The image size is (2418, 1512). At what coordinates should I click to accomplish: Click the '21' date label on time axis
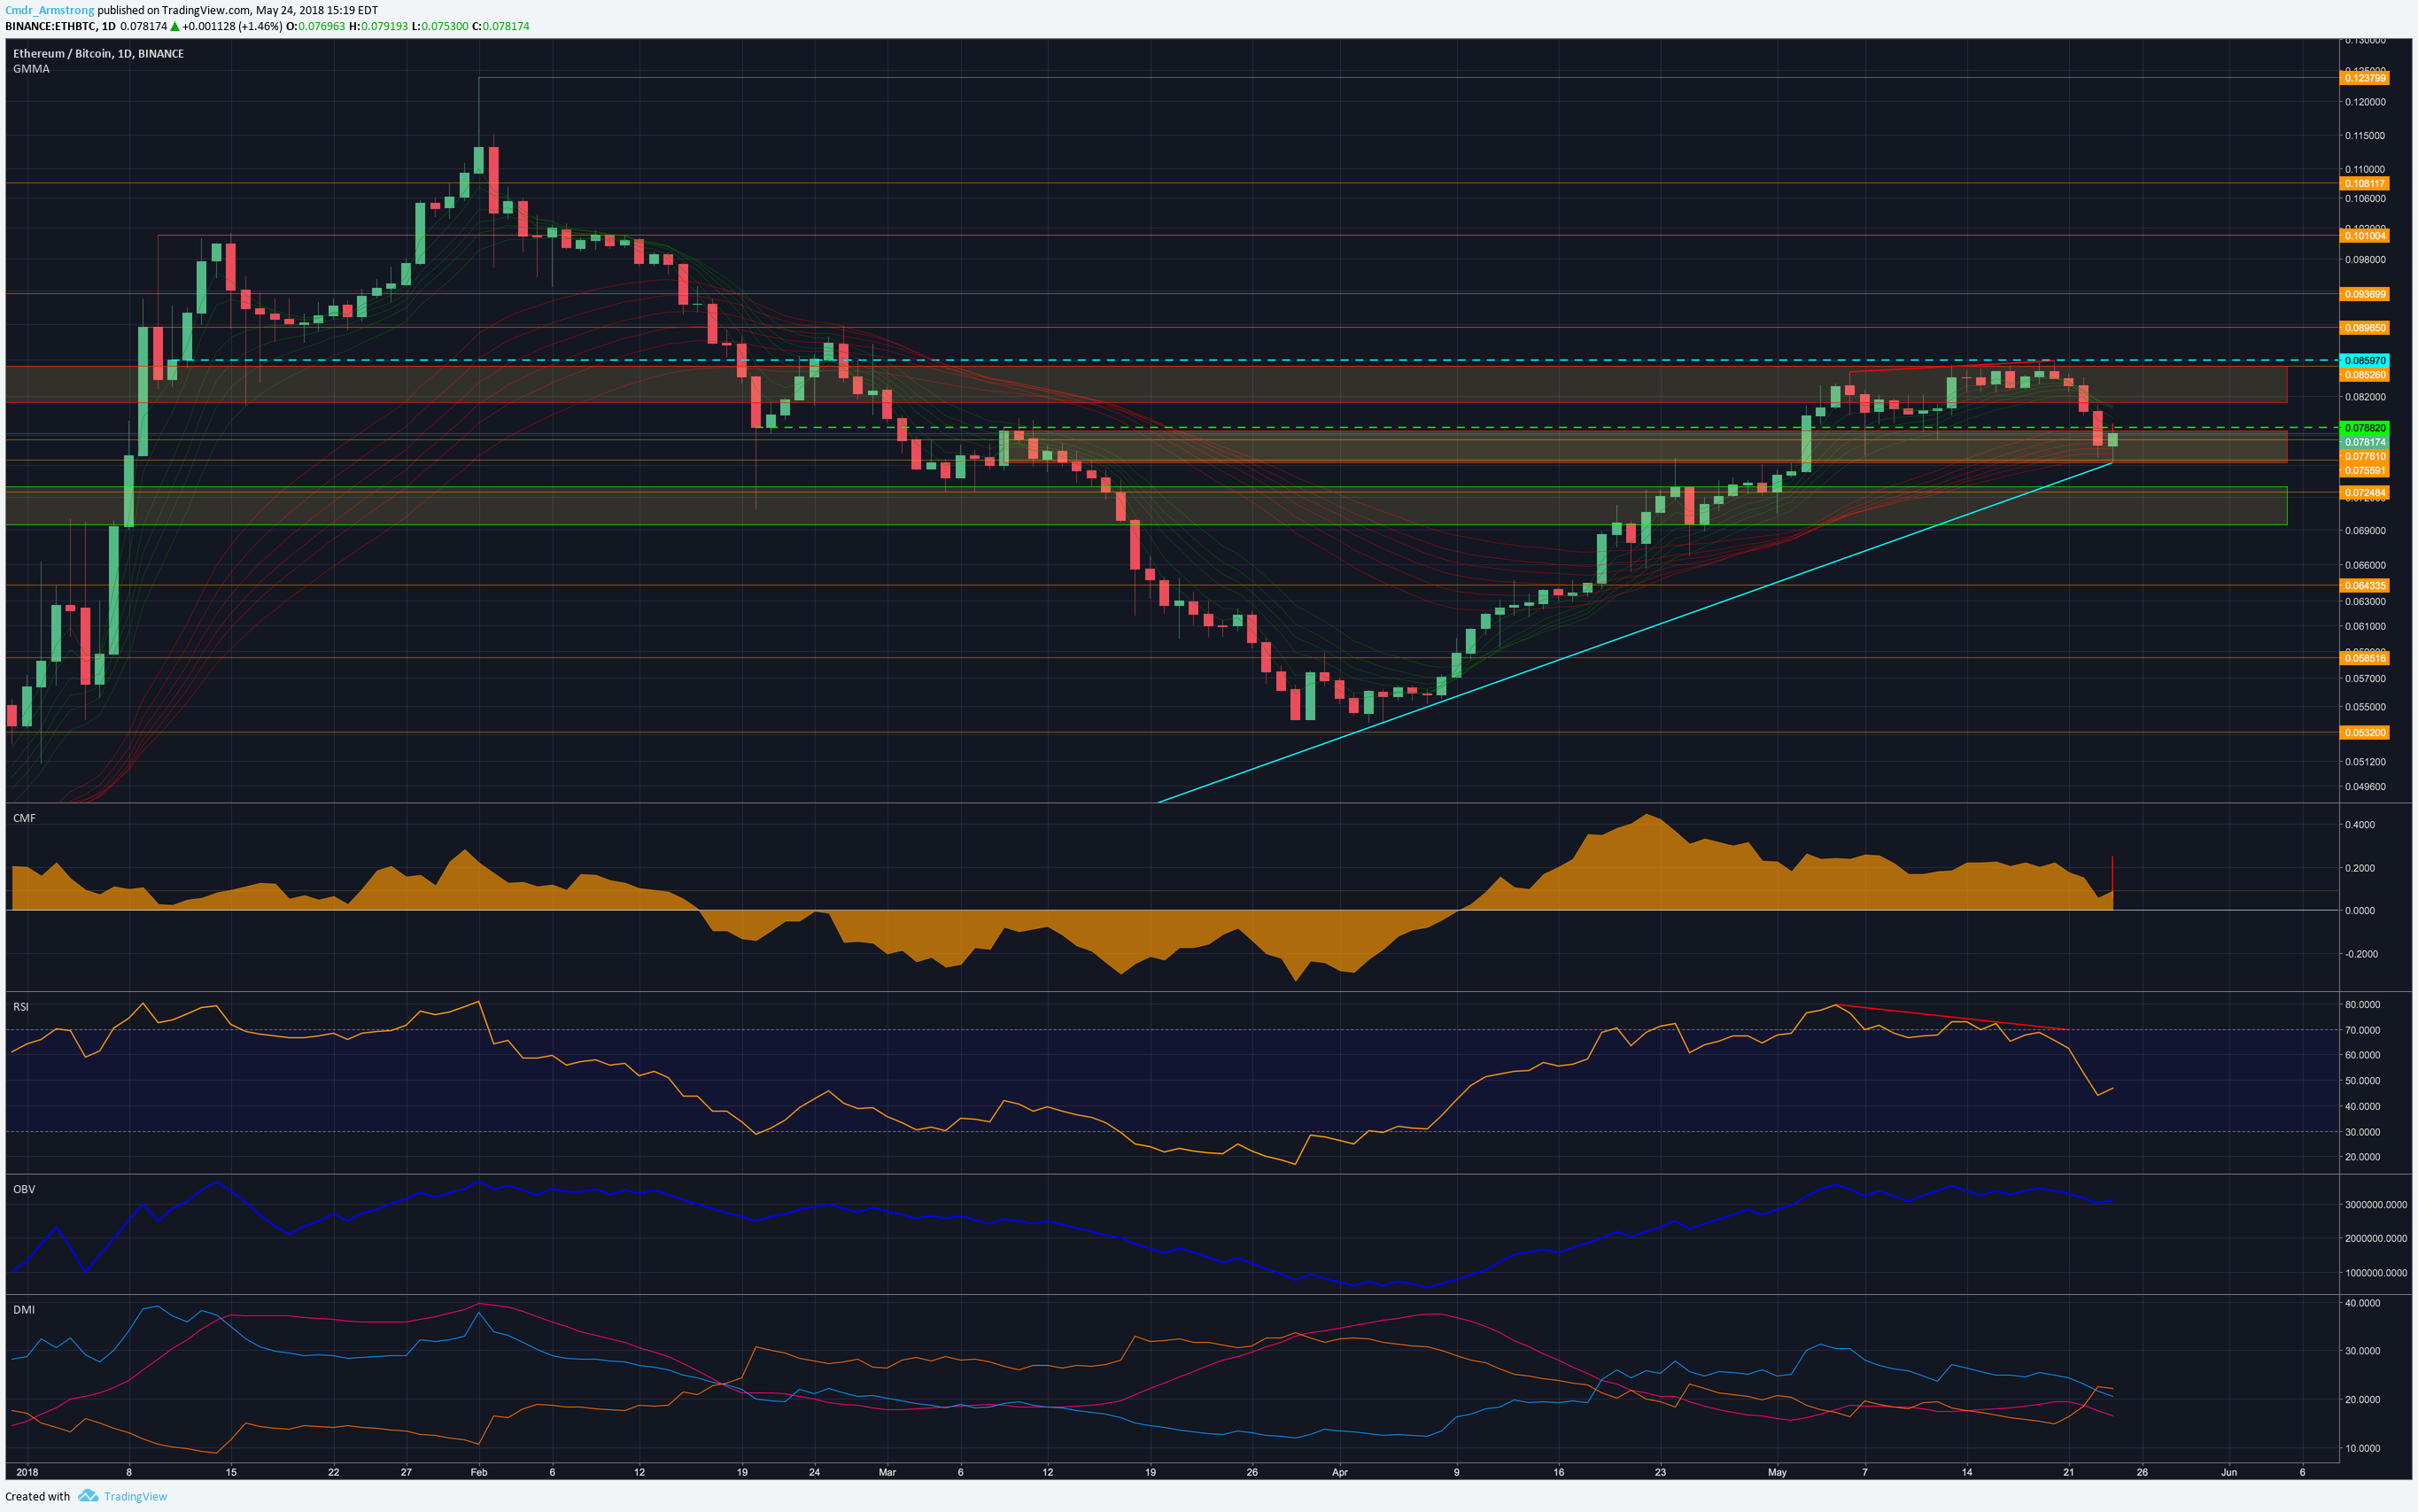point(2069,1472)
